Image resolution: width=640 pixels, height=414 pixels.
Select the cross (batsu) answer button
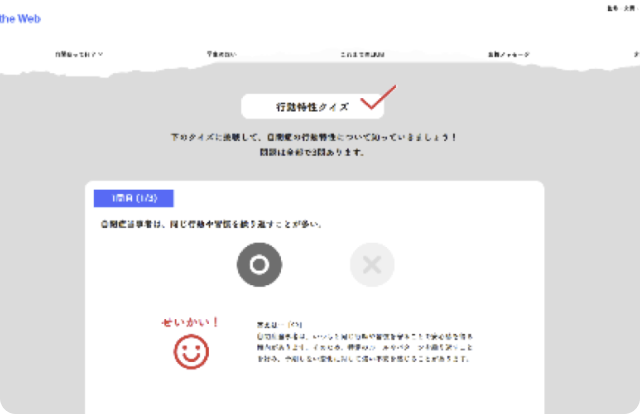click(x=372, y=265)
